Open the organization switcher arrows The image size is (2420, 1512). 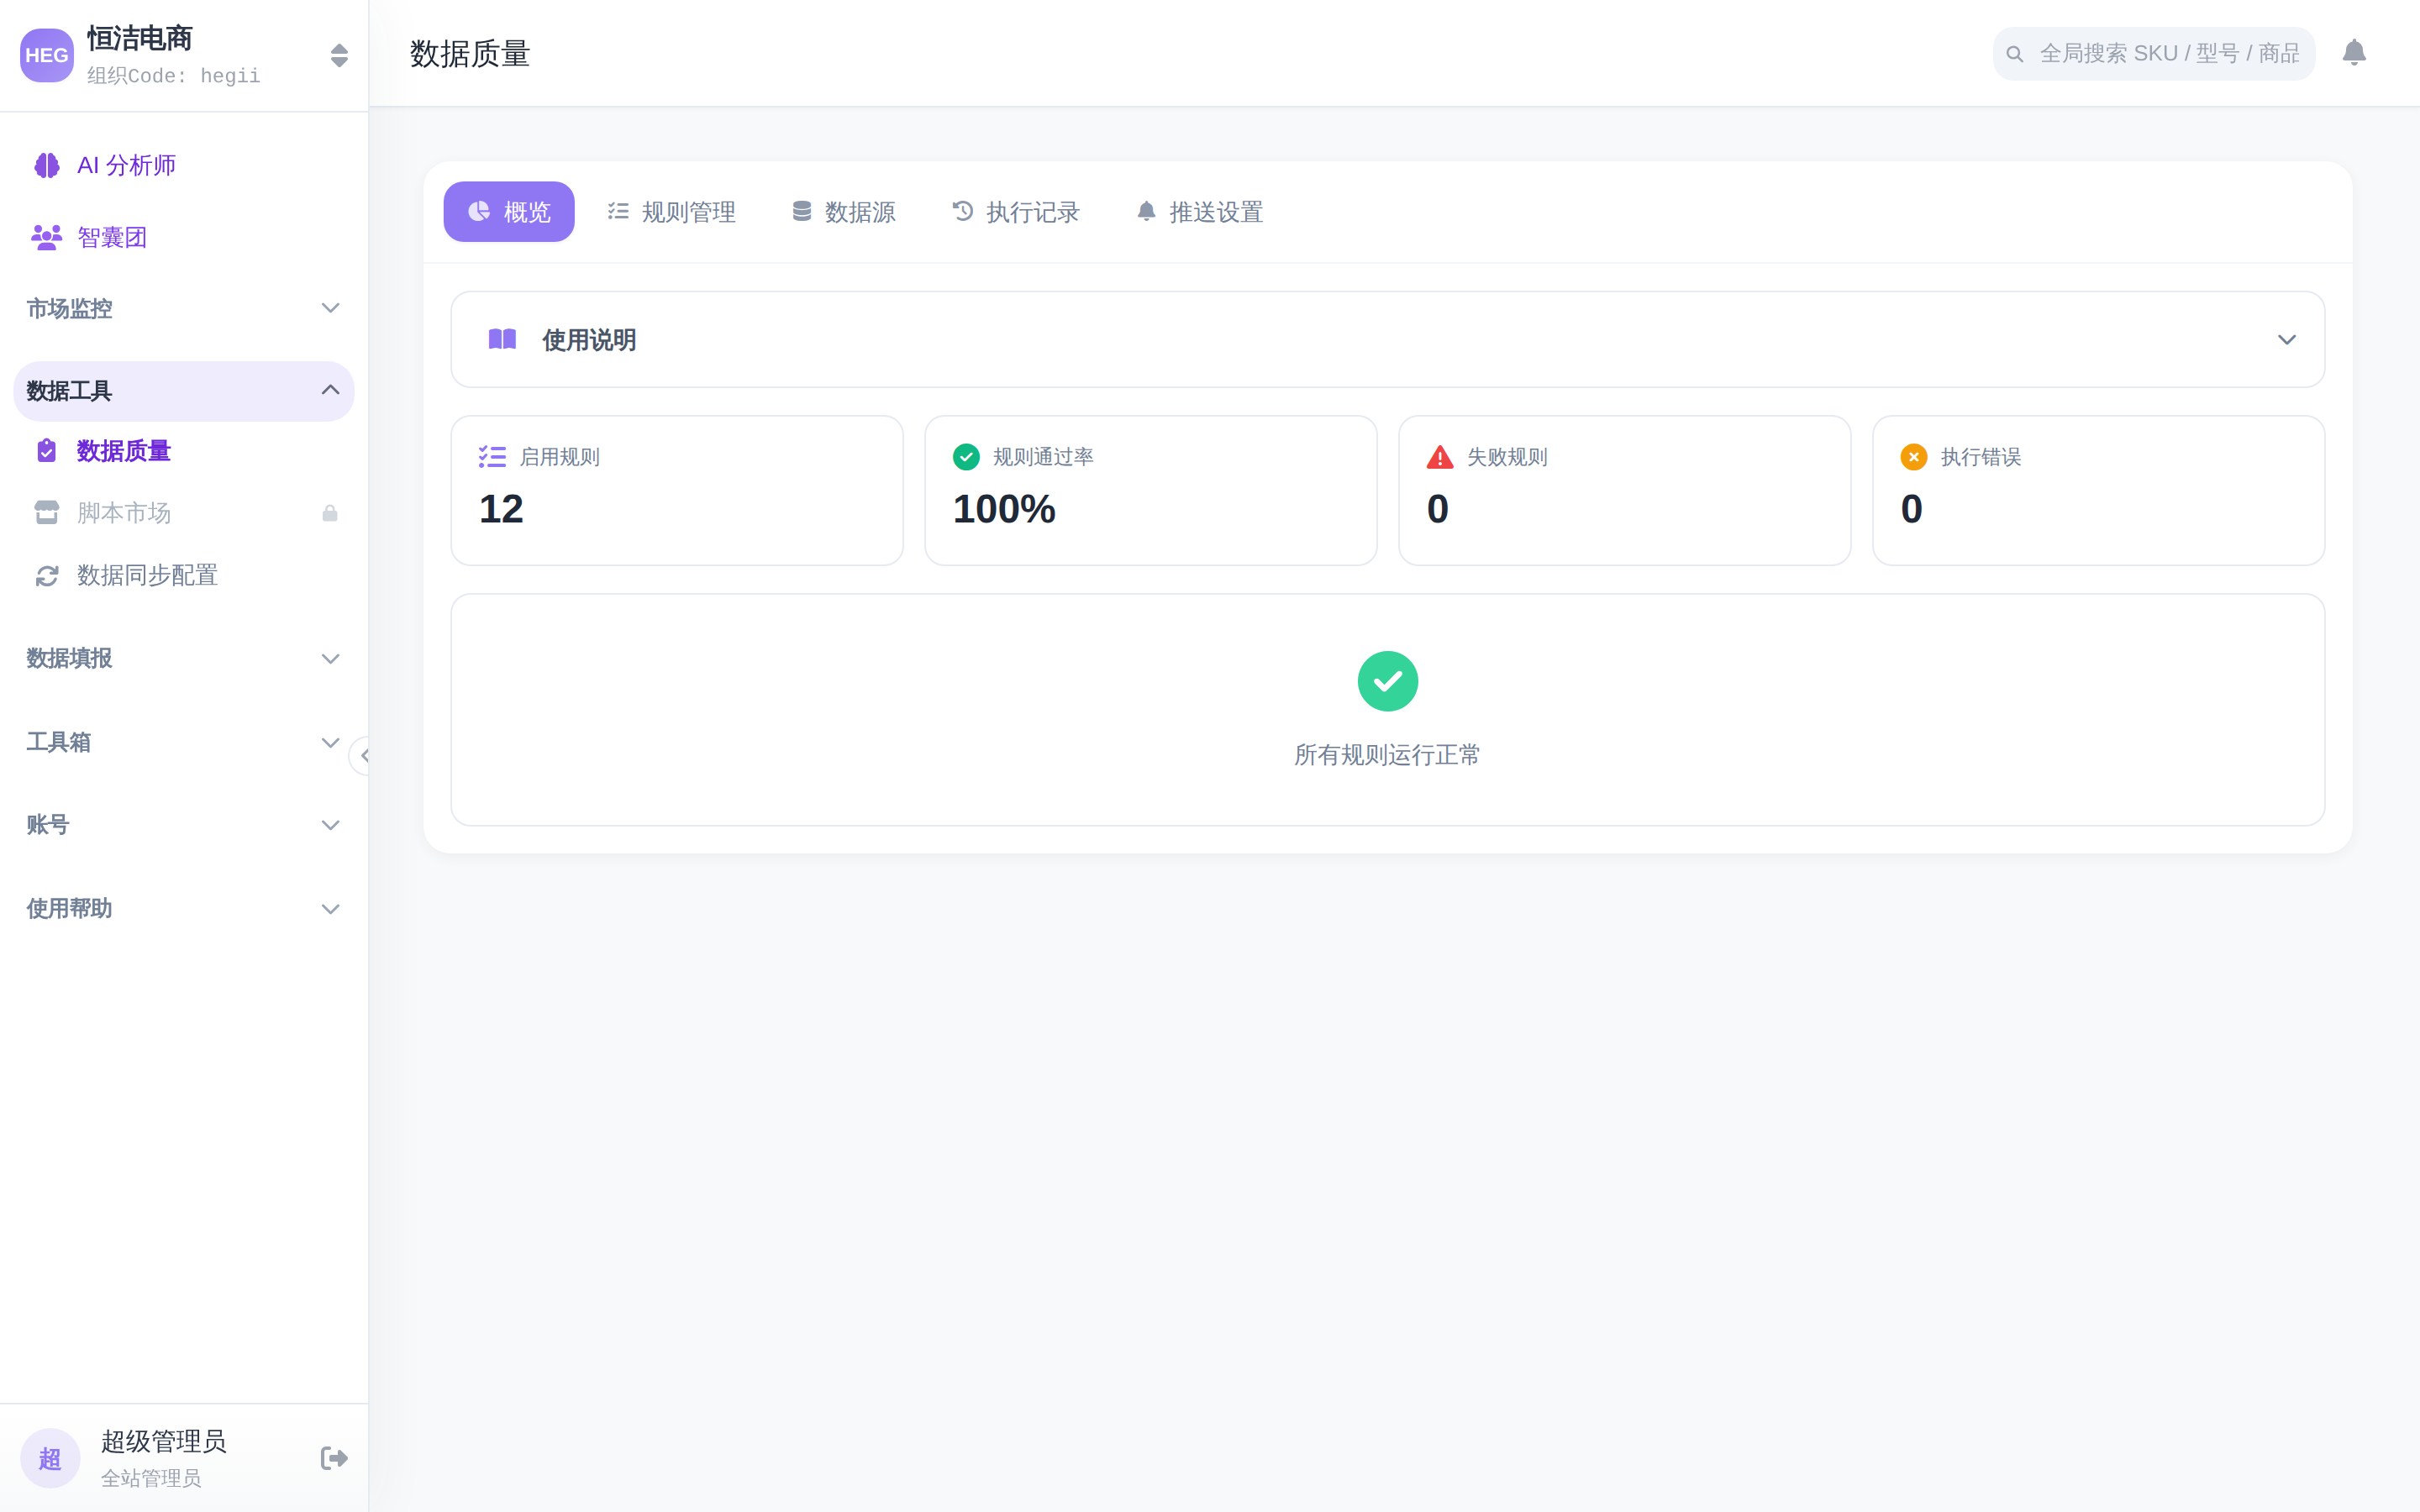(x=339, y=55)
